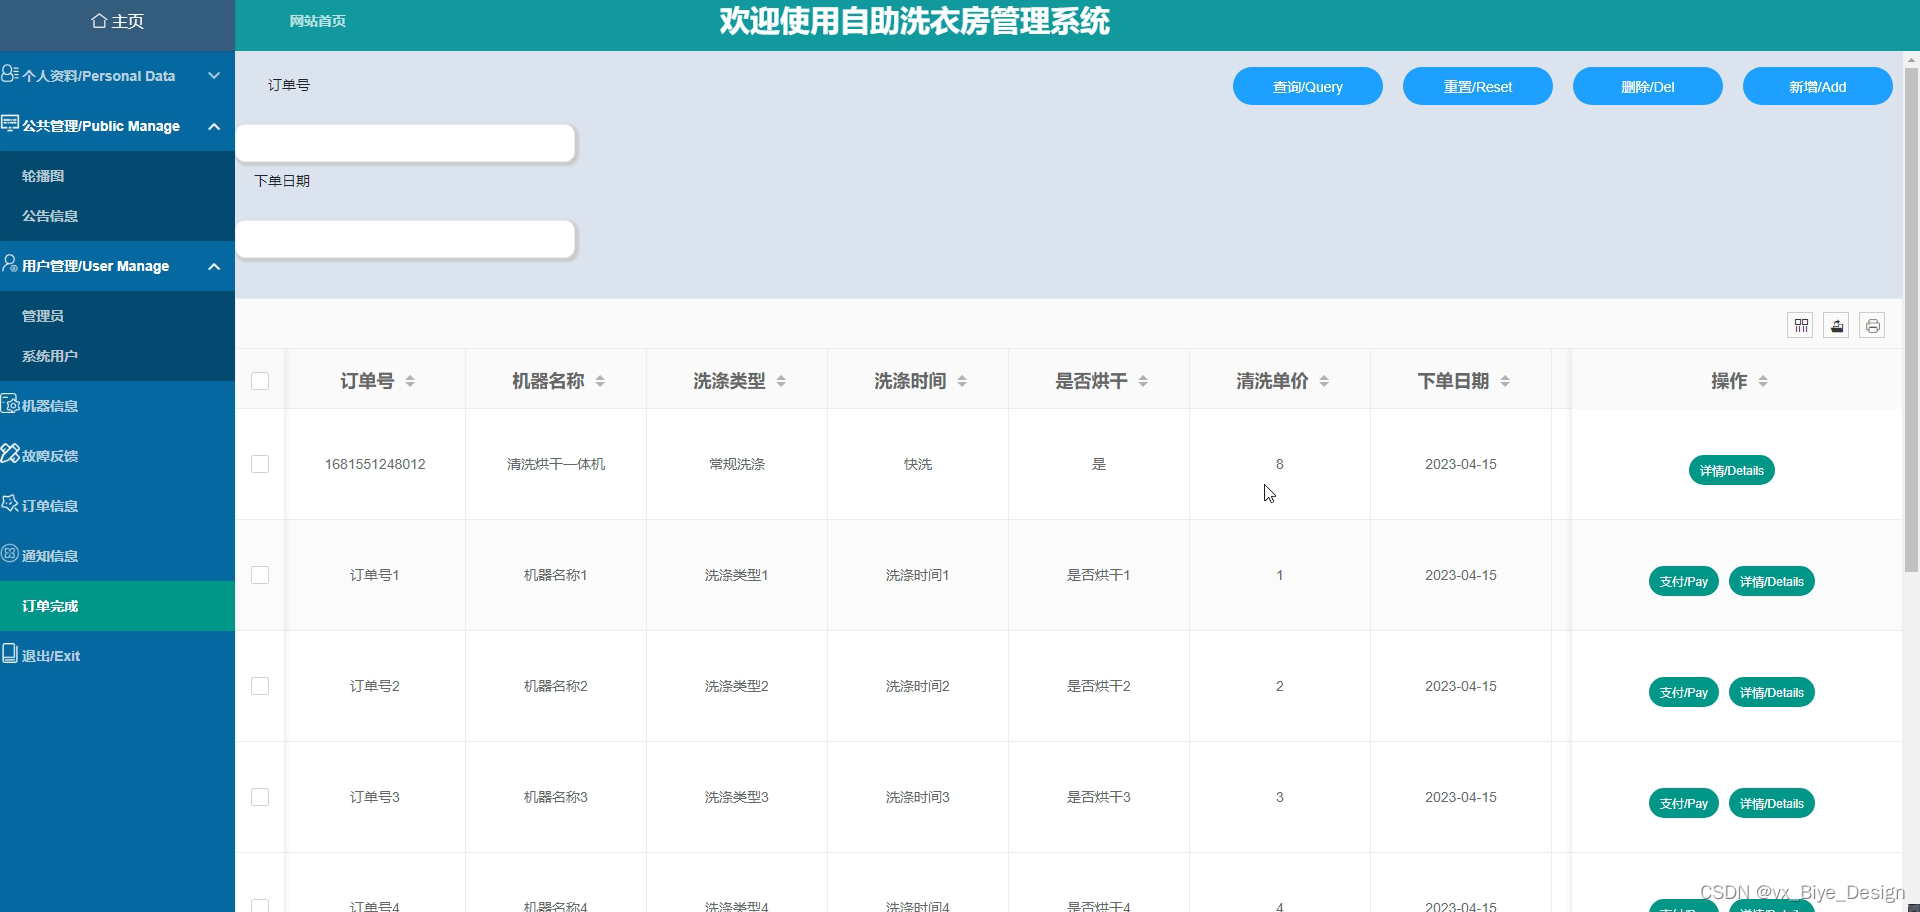Open 订单信息 menu entry
The image size is (1920, 912).
coord(117,506)
